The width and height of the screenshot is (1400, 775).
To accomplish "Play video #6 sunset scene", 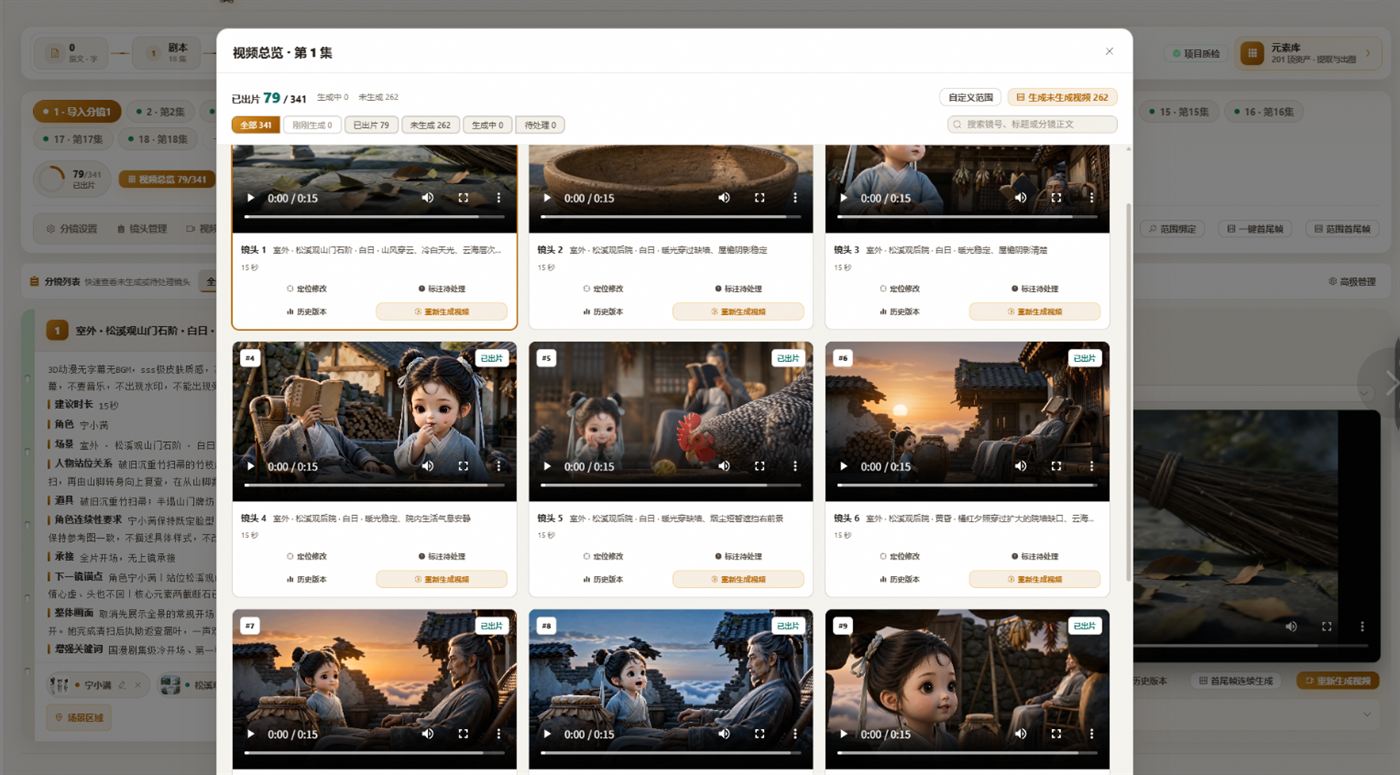I will 844,466.
